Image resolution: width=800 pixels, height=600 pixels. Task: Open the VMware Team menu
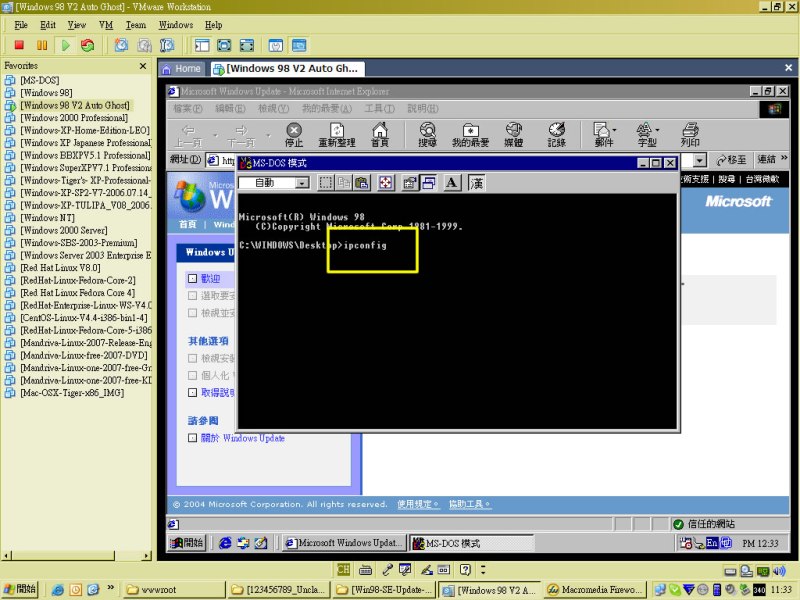(136, 25)
